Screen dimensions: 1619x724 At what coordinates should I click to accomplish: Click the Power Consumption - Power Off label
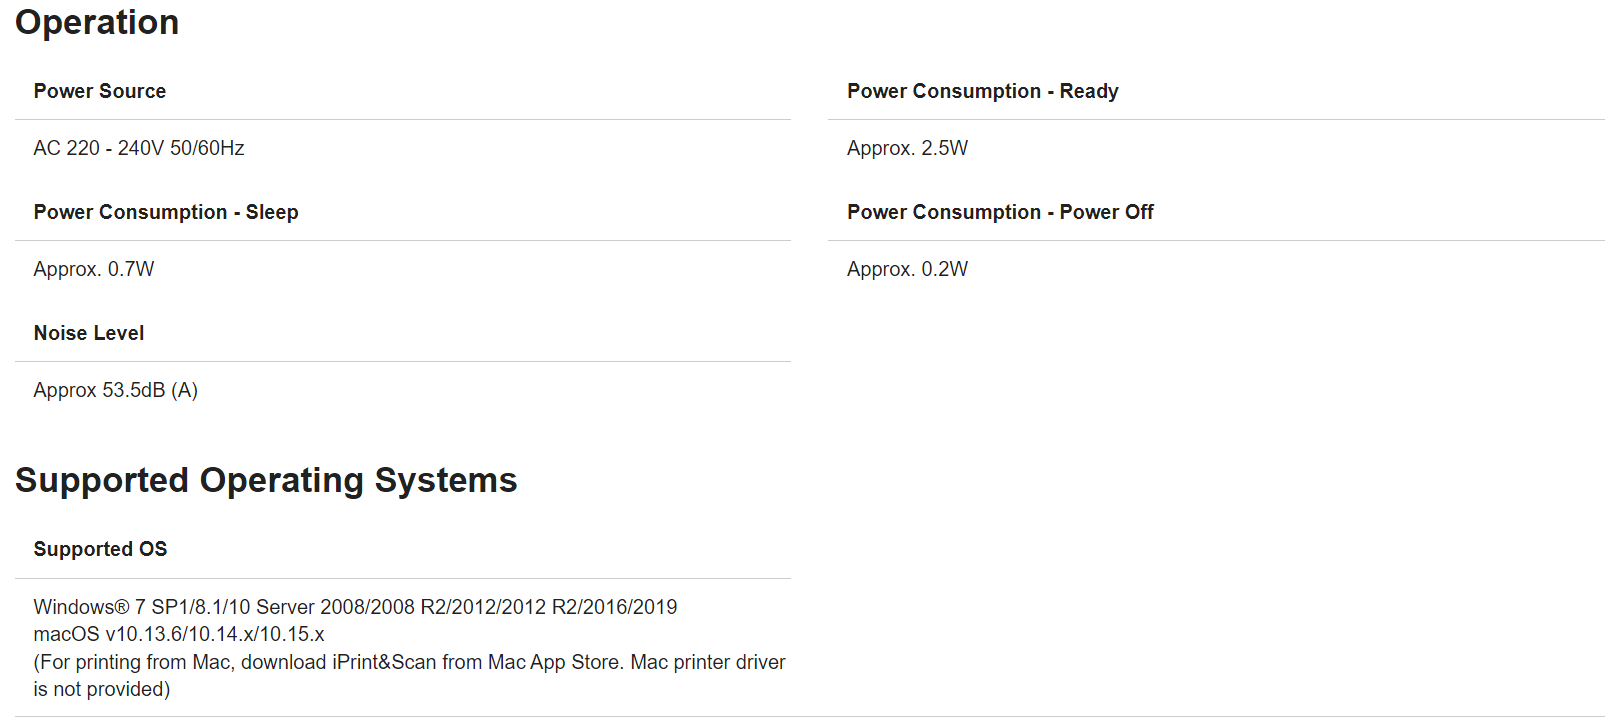point(1000,212)
